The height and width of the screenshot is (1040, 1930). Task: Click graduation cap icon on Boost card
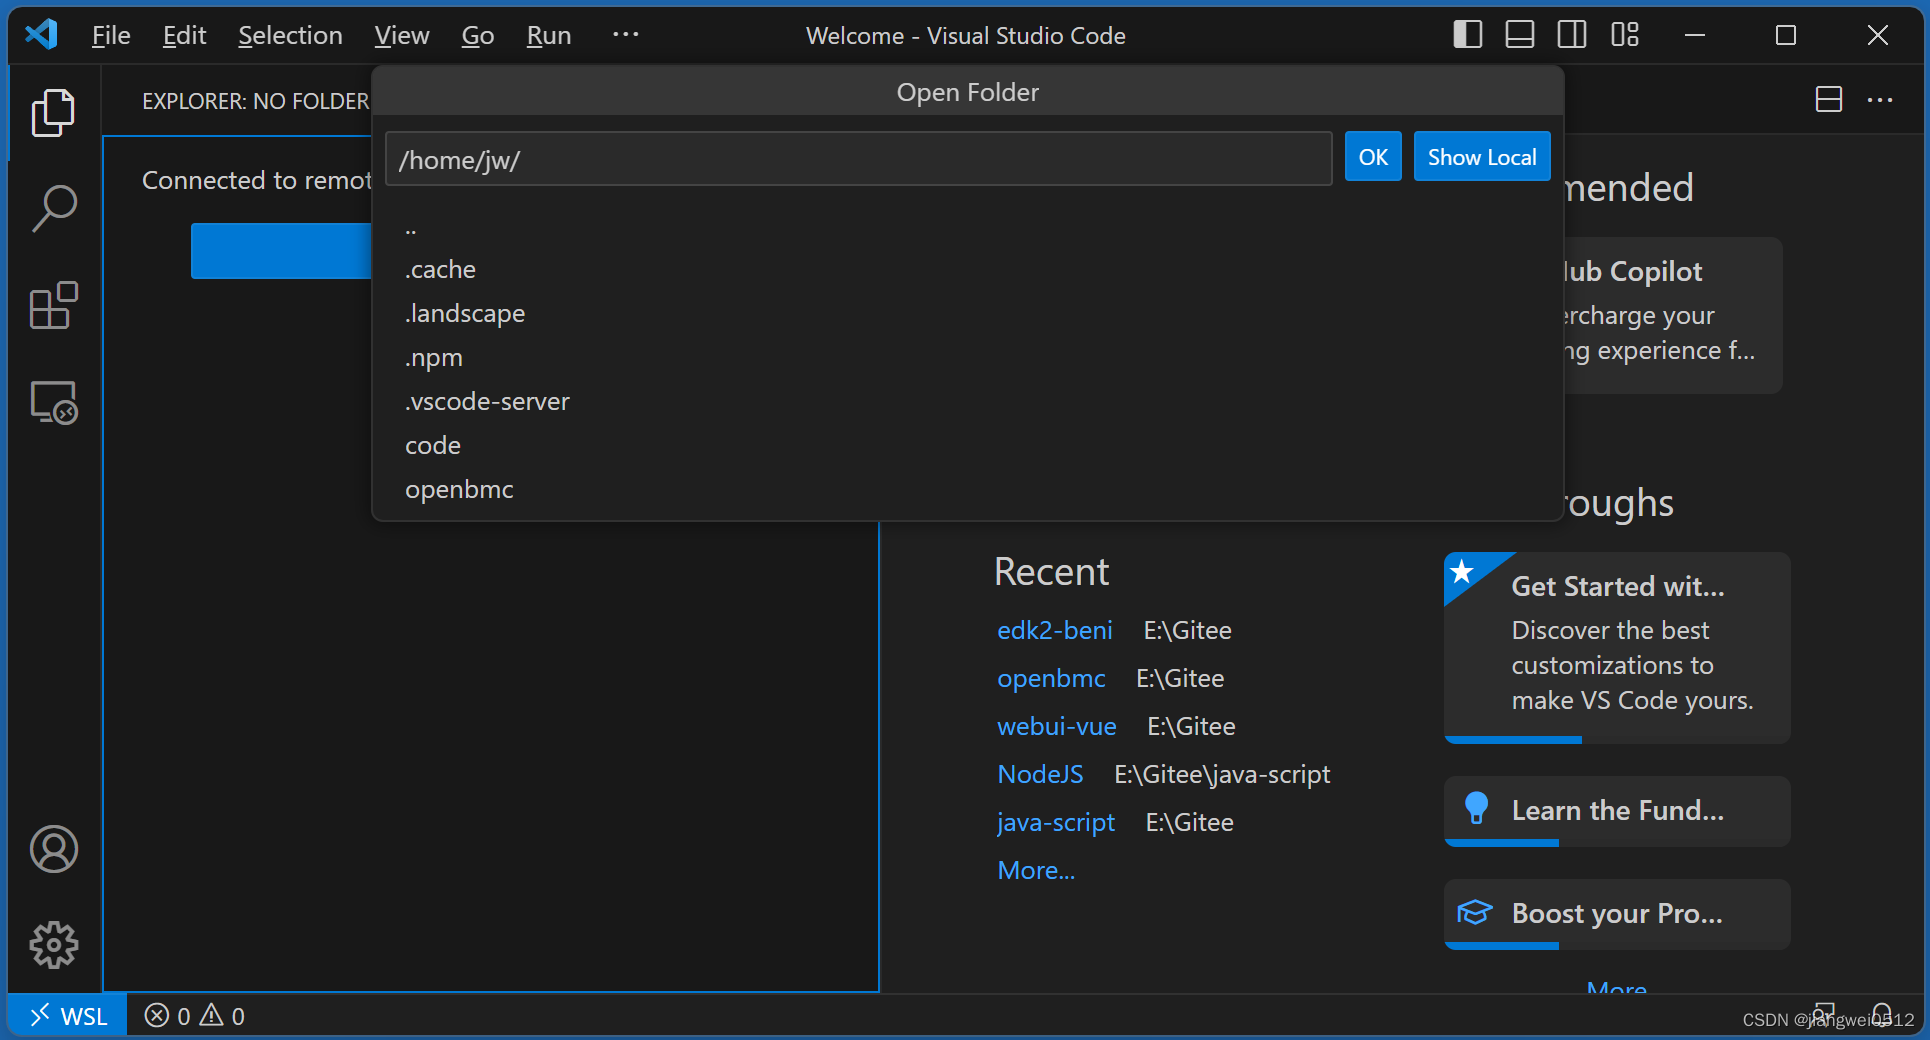pyautogui.click(x=1474, y=912)
